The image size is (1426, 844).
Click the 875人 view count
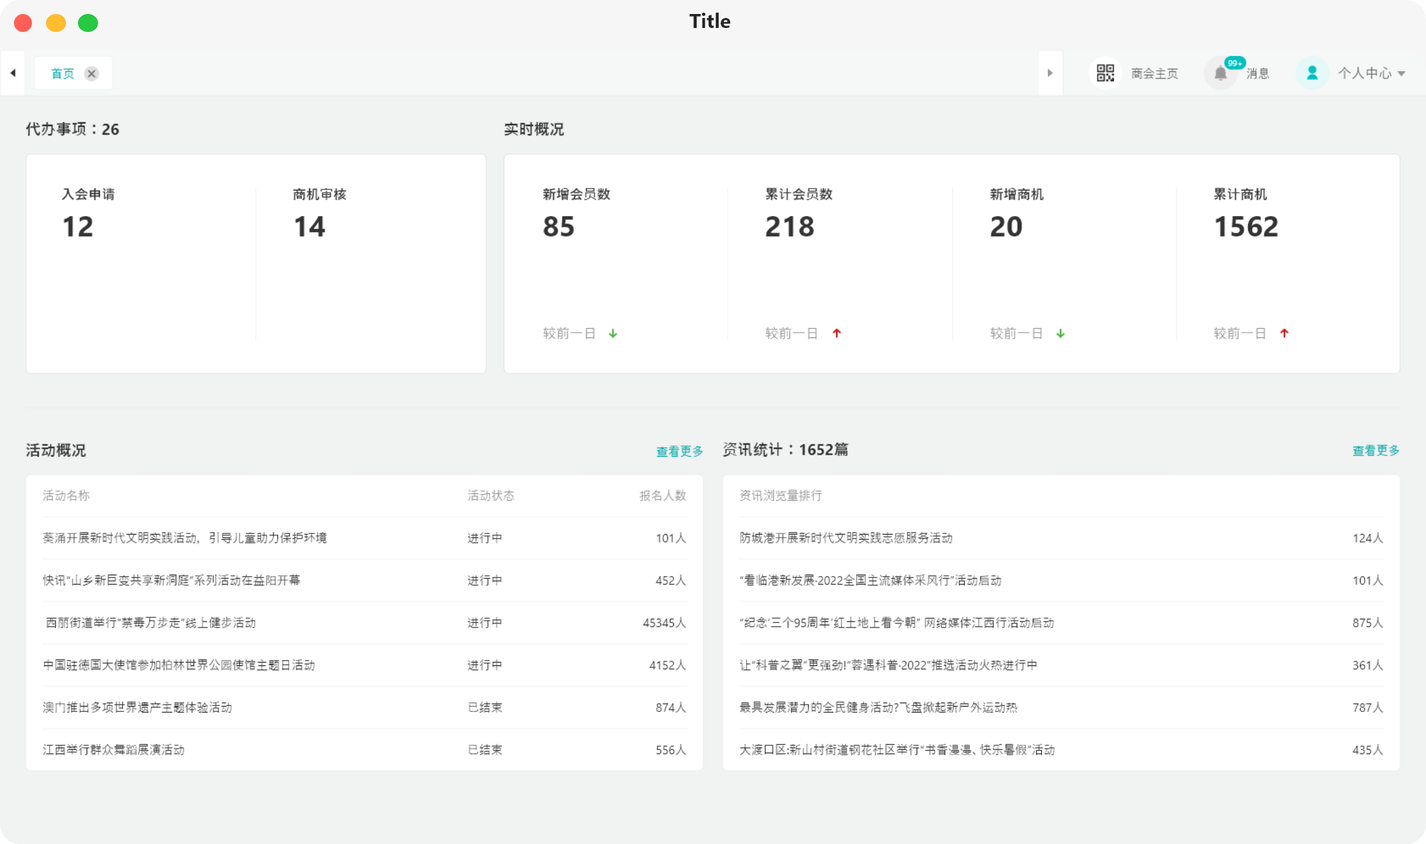pyautogui.click(x=1367, y=622)
